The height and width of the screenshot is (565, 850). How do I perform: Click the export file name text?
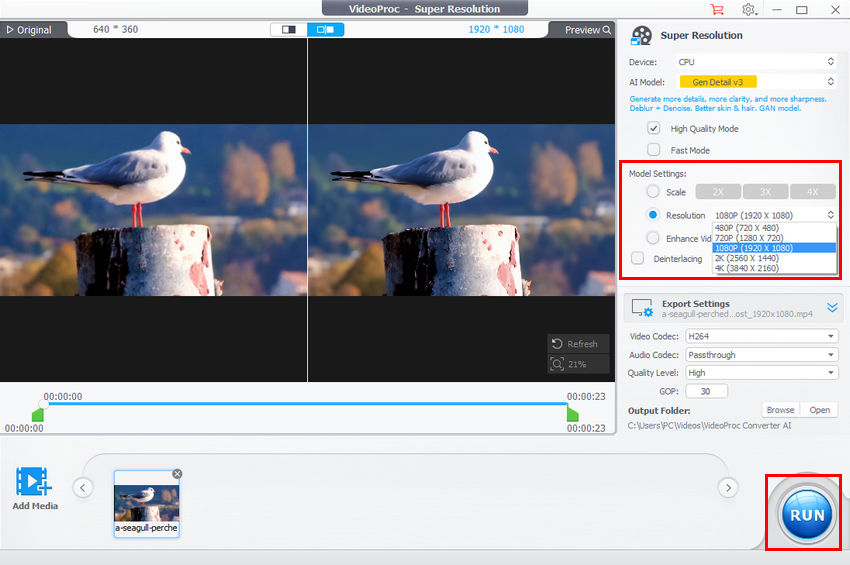click(x=737, y=314)
